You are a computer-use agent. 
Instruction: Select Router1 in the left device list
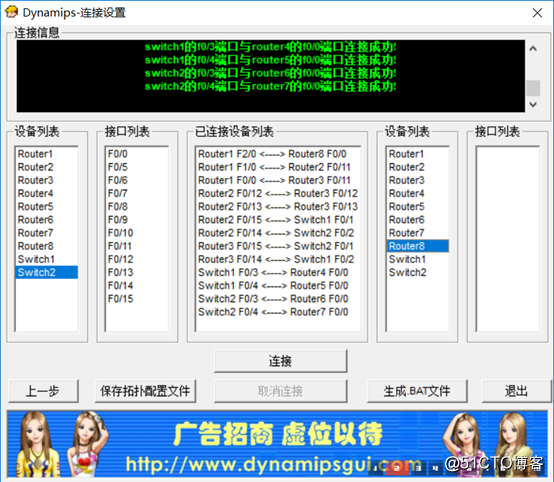[x=46, y=154]
